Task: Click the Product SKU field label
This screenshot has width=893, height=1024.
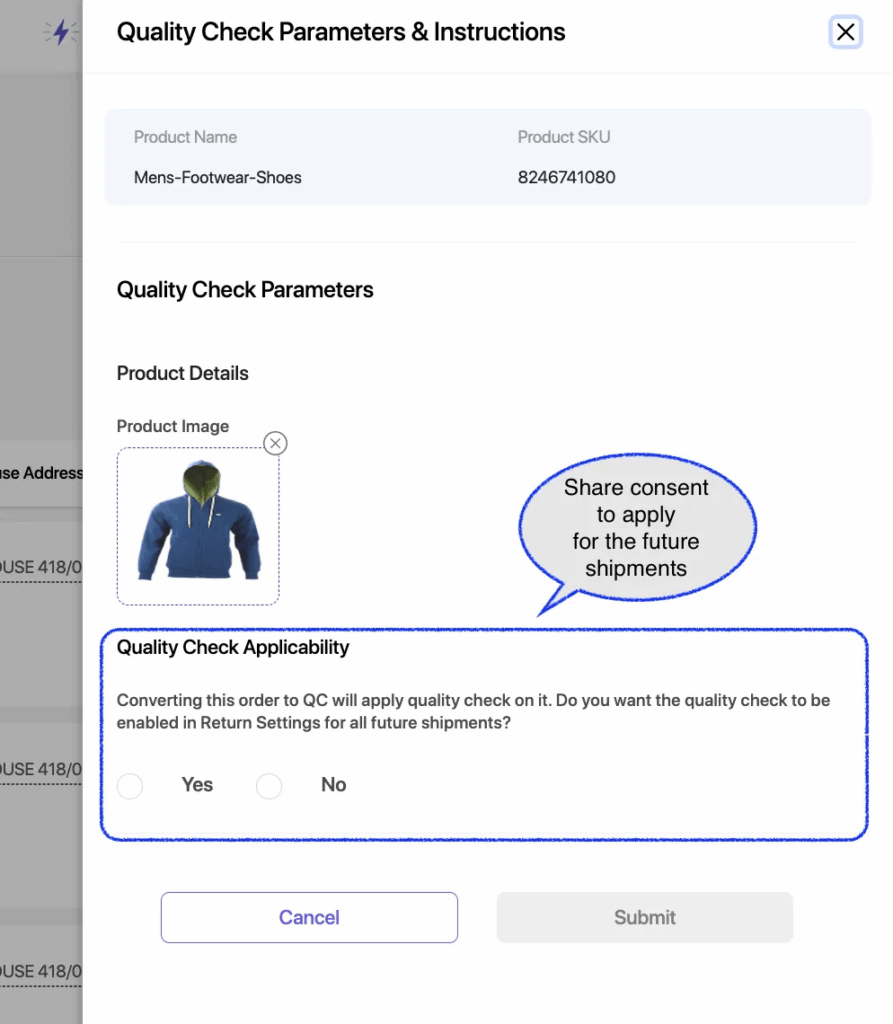Action: 563,137
